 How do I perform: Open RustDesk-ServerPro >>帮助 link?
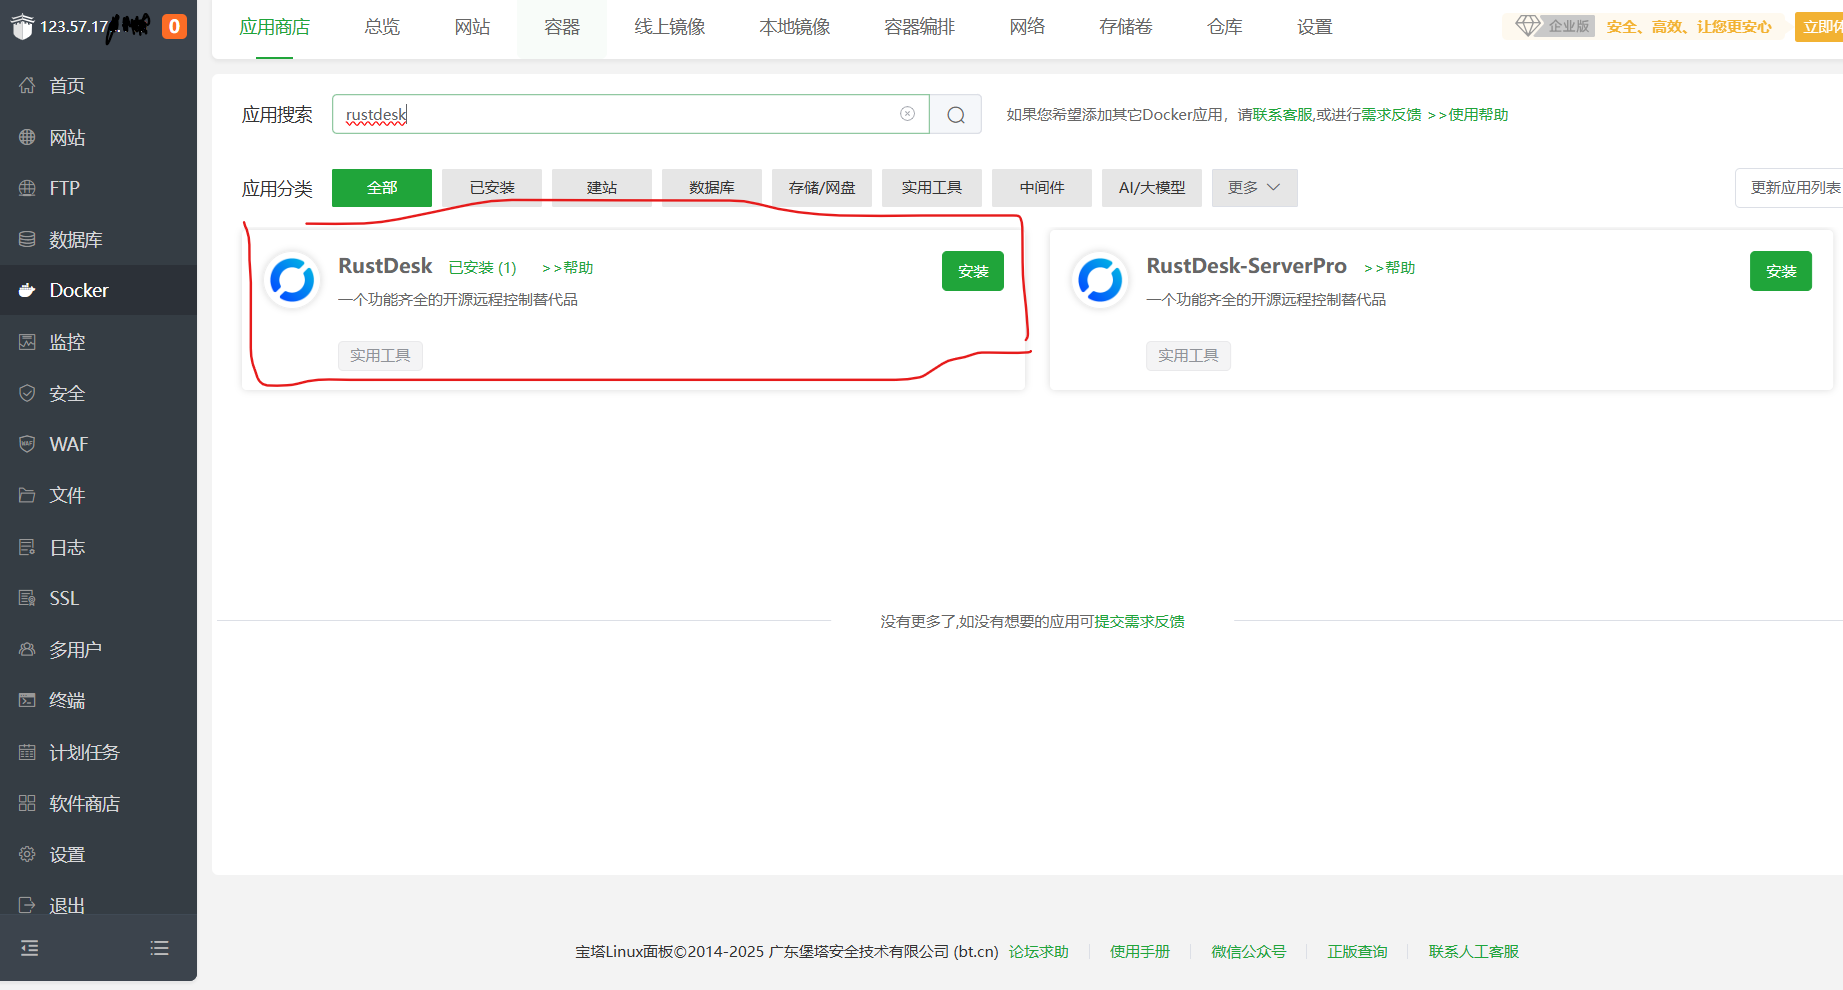(1390, 268)
